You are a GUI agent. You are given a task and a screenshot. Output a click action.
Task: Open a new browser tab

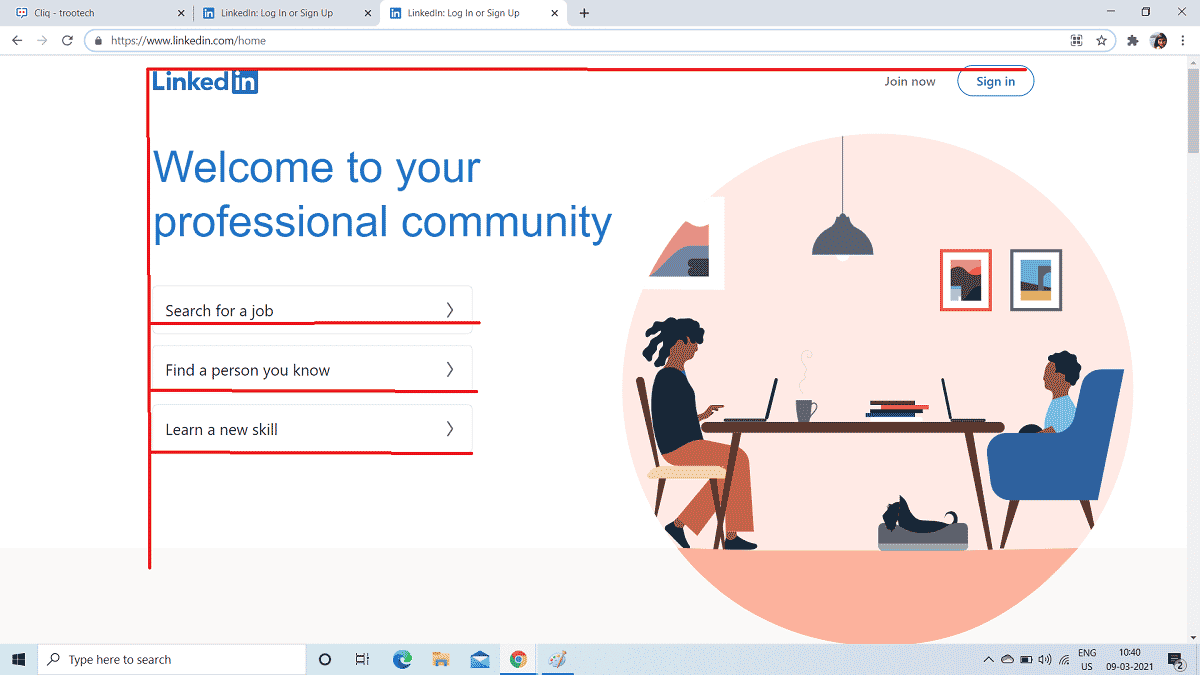tap(584, 13)
